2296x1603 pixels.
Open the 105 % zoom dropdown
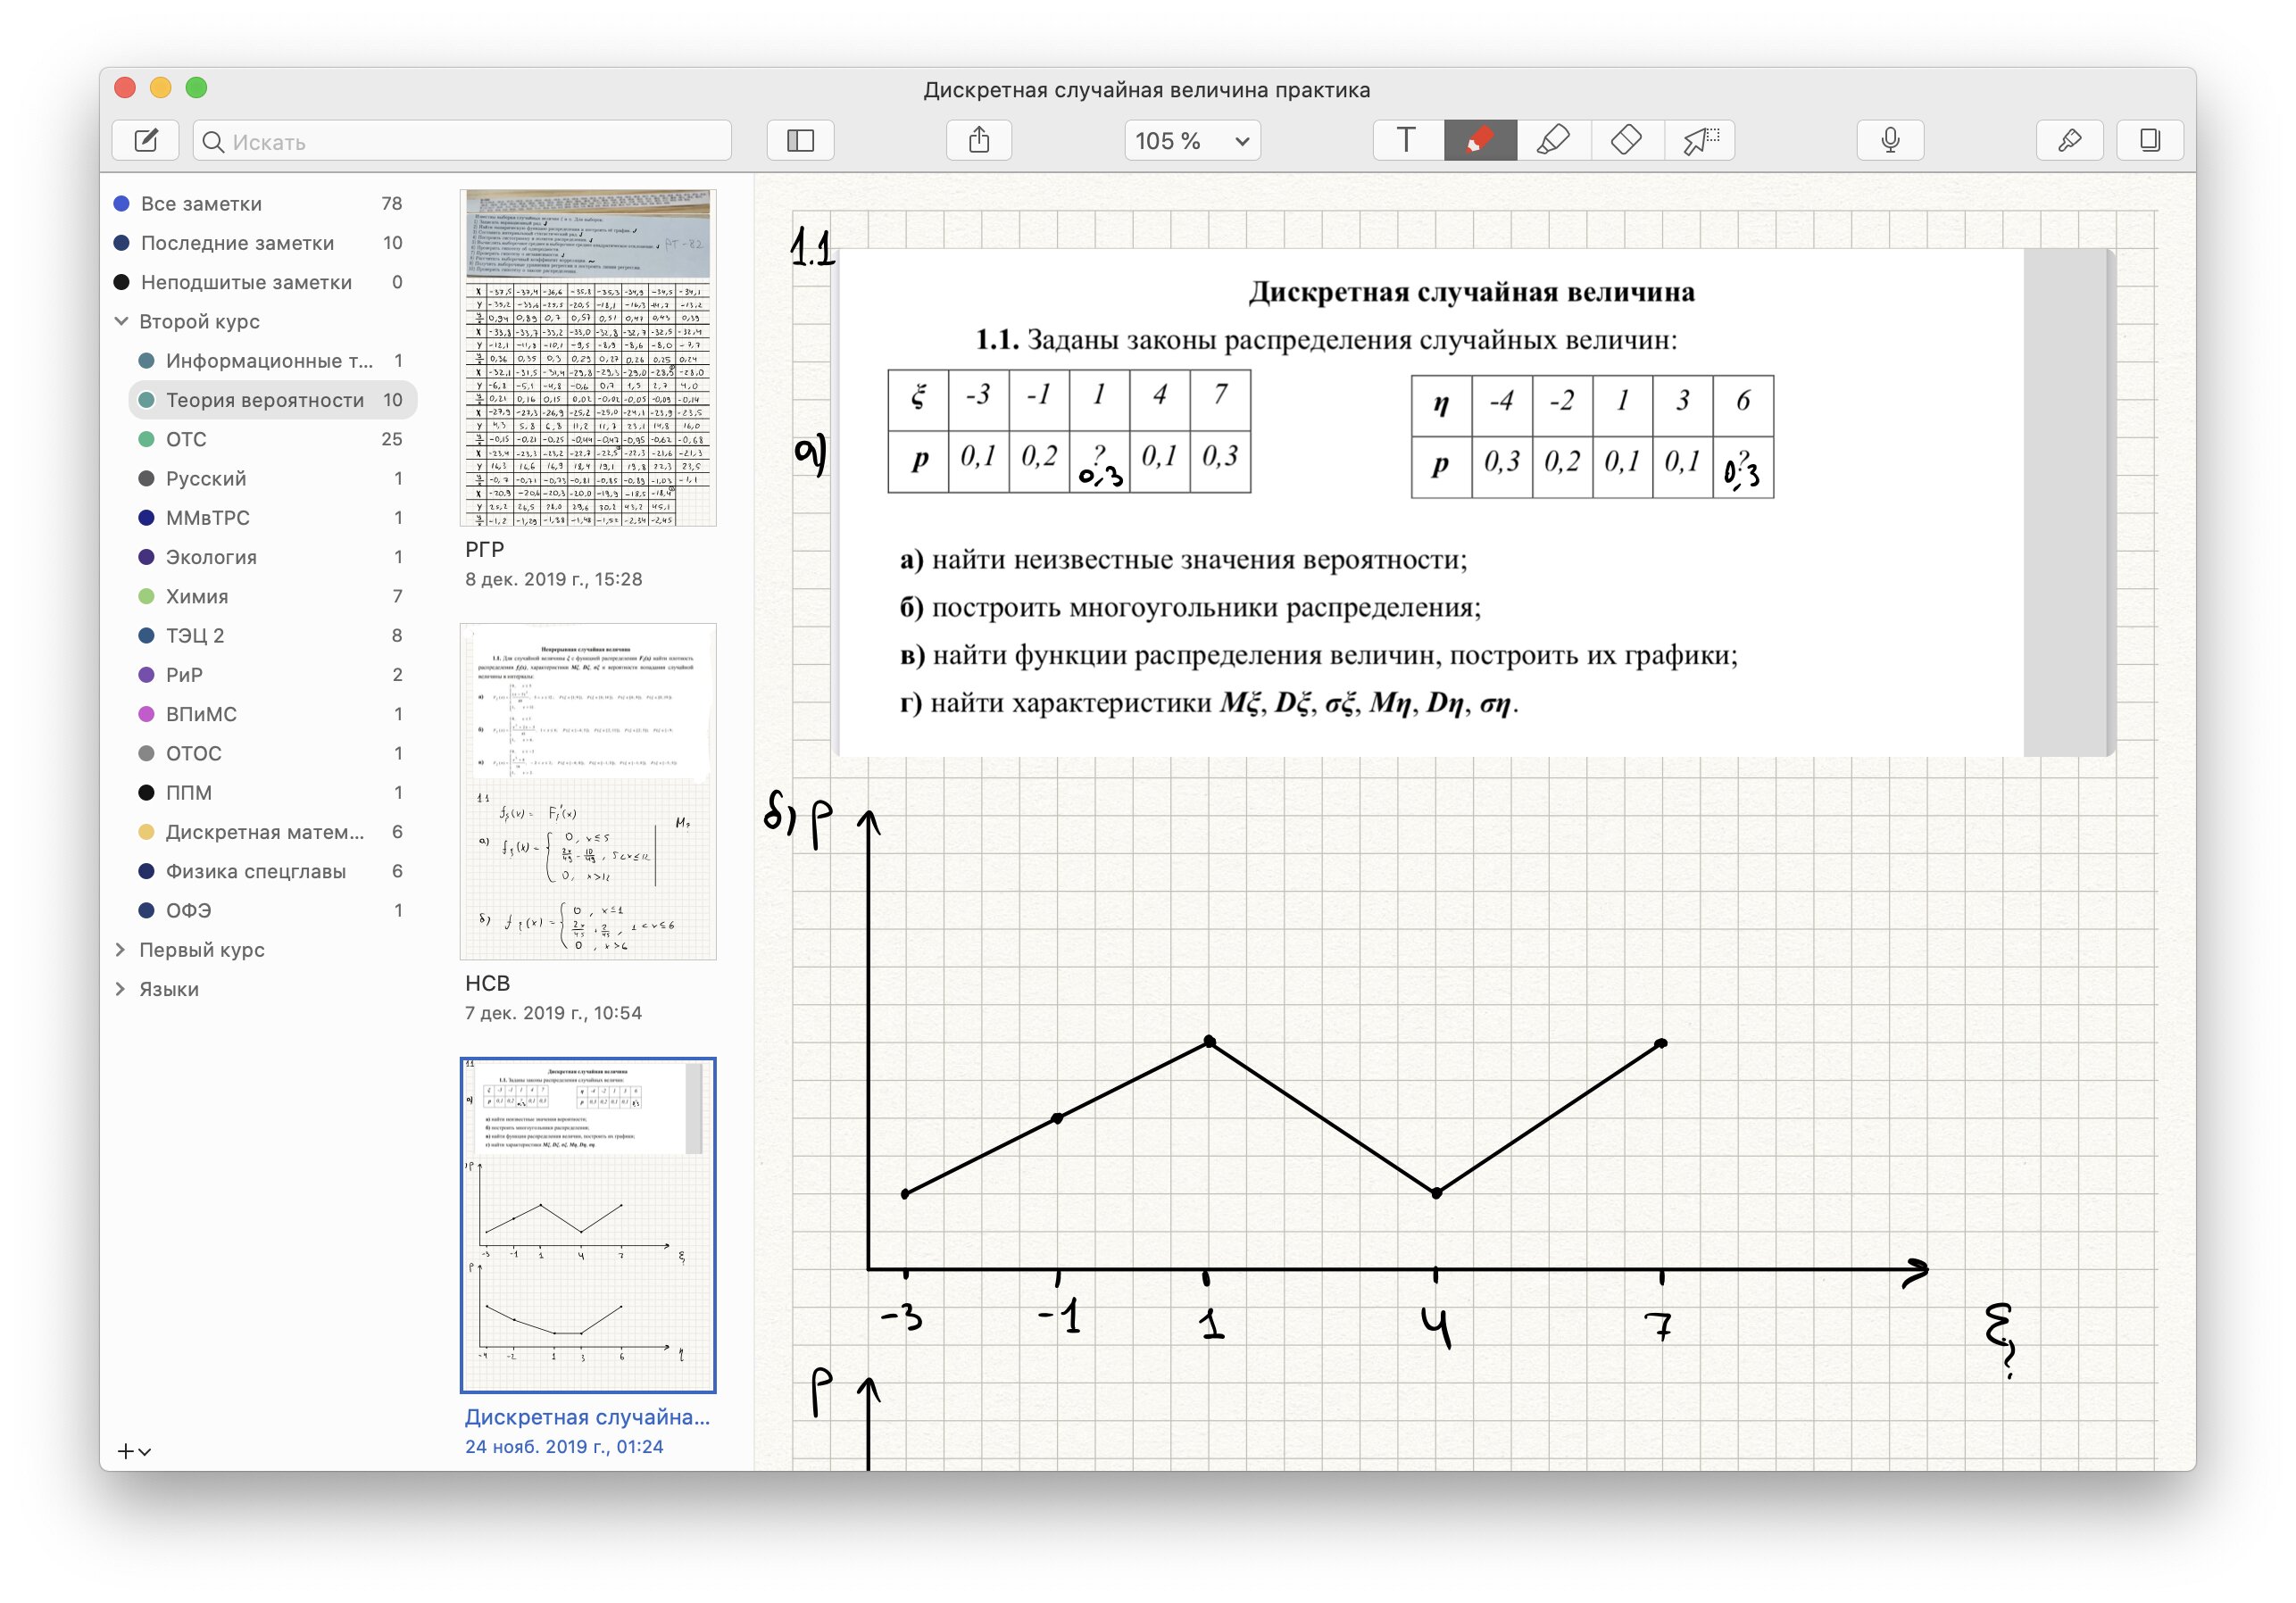pyautogui.click(x=1192, y=140)
